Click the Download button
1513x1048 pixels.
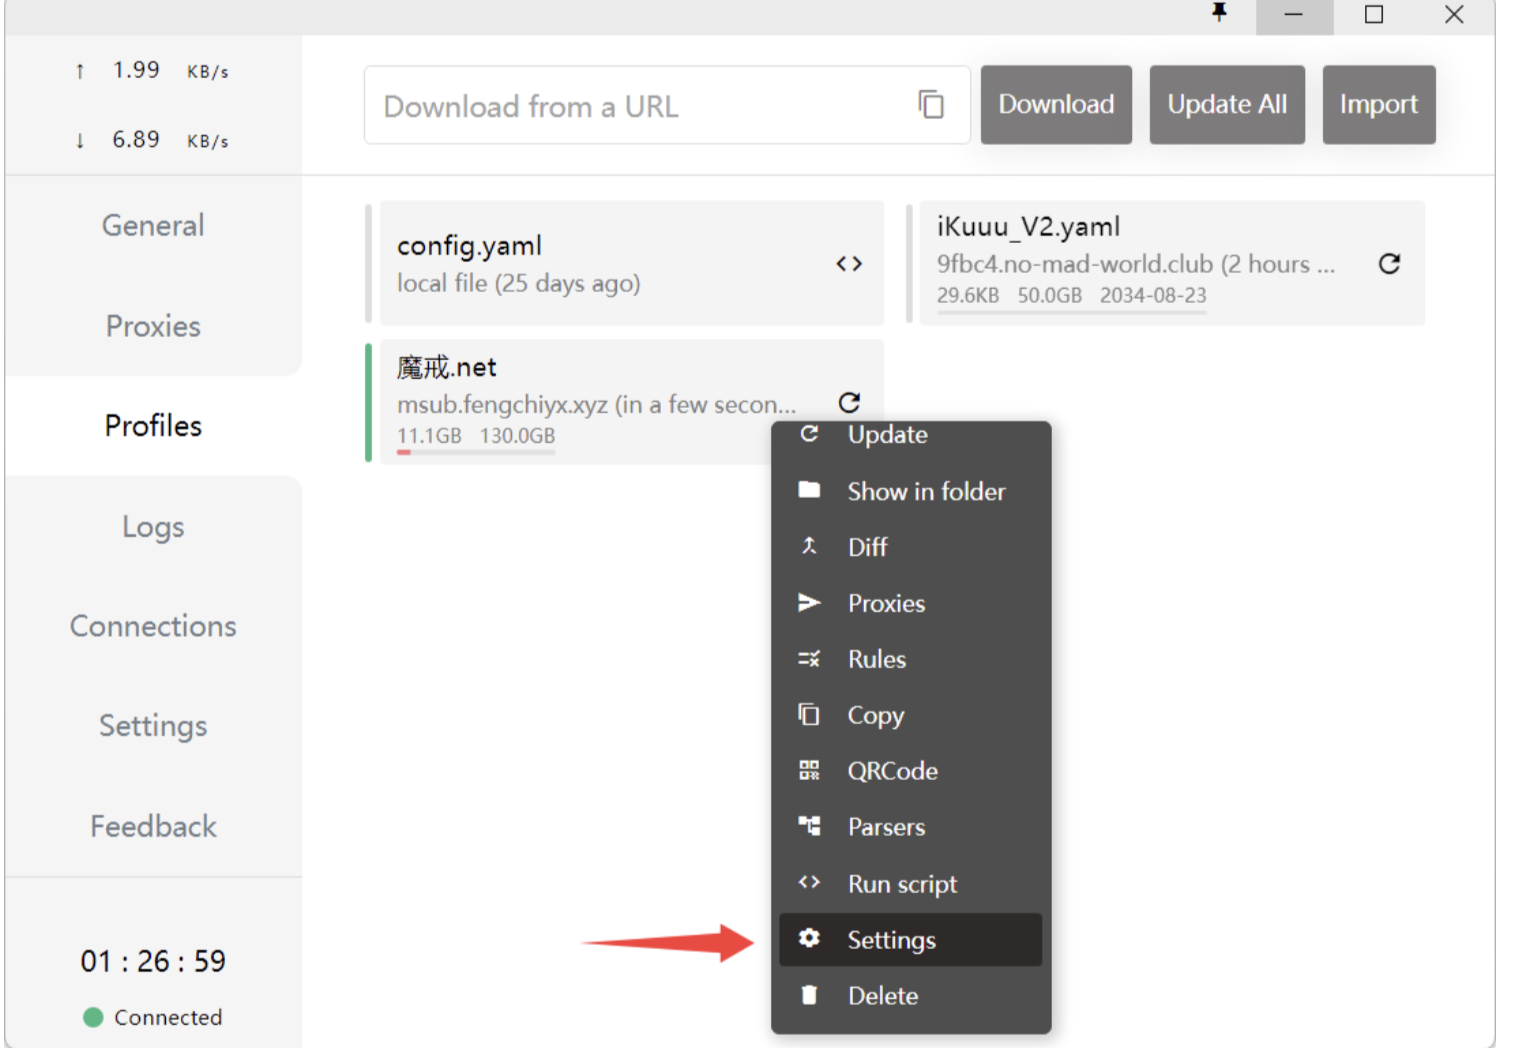(1056, 105)
